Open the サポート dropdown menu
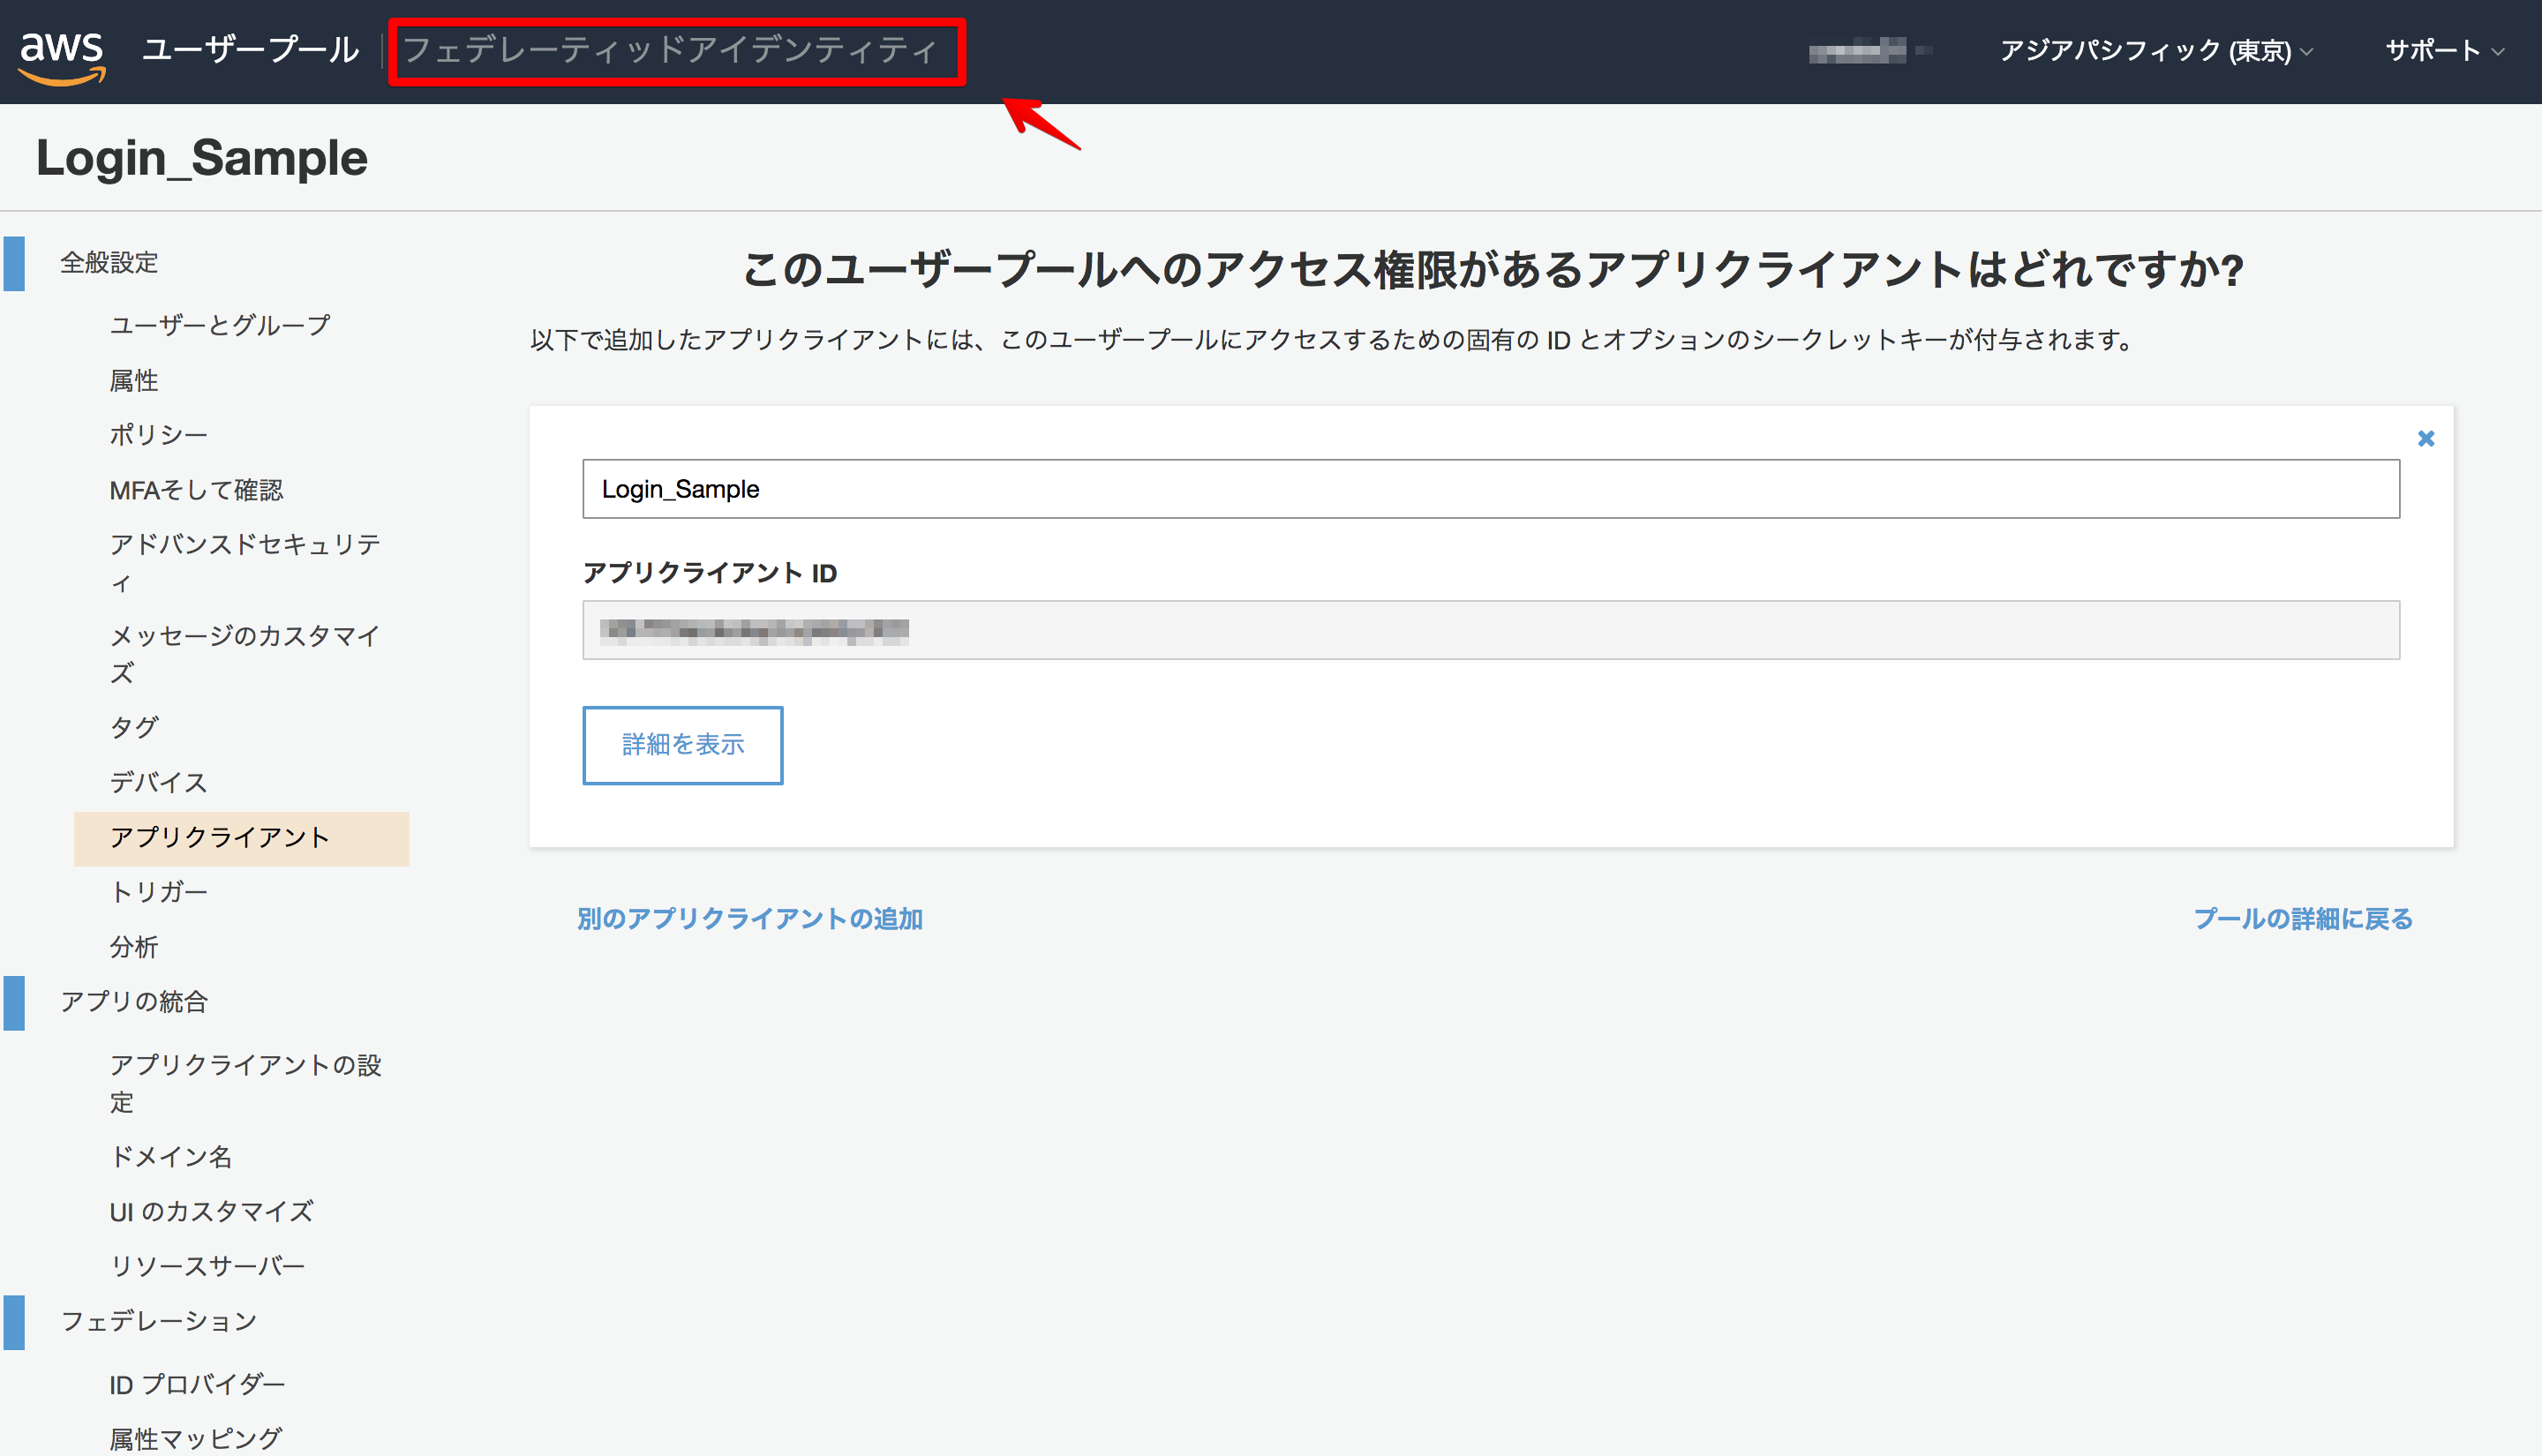 [x=2444, y=51]
